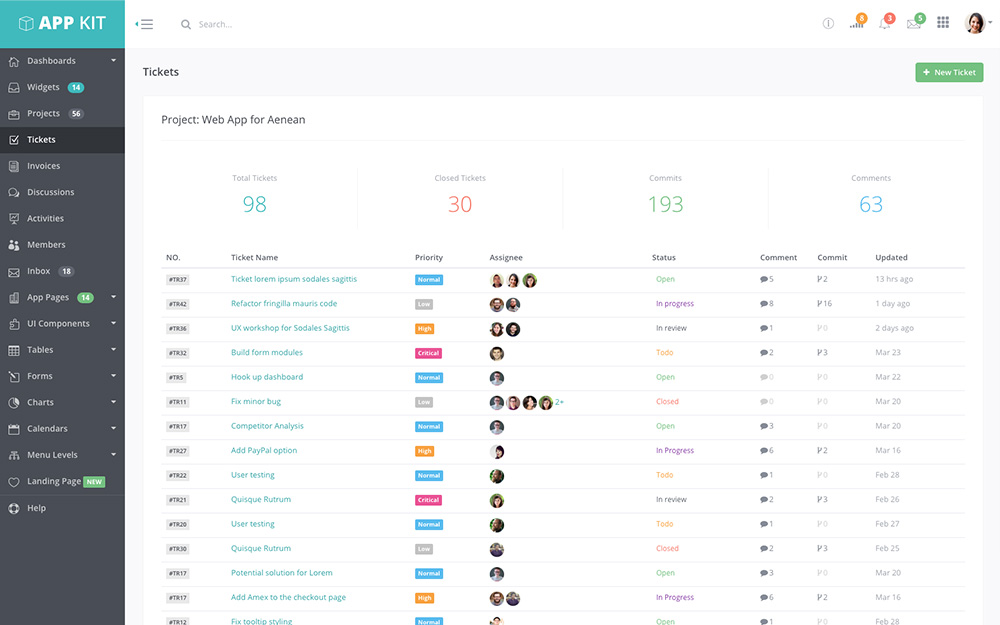The width and height of the screenshot is (1000, 625).
Task: Open the signal bars stats icon
Action: coord(856,24)
